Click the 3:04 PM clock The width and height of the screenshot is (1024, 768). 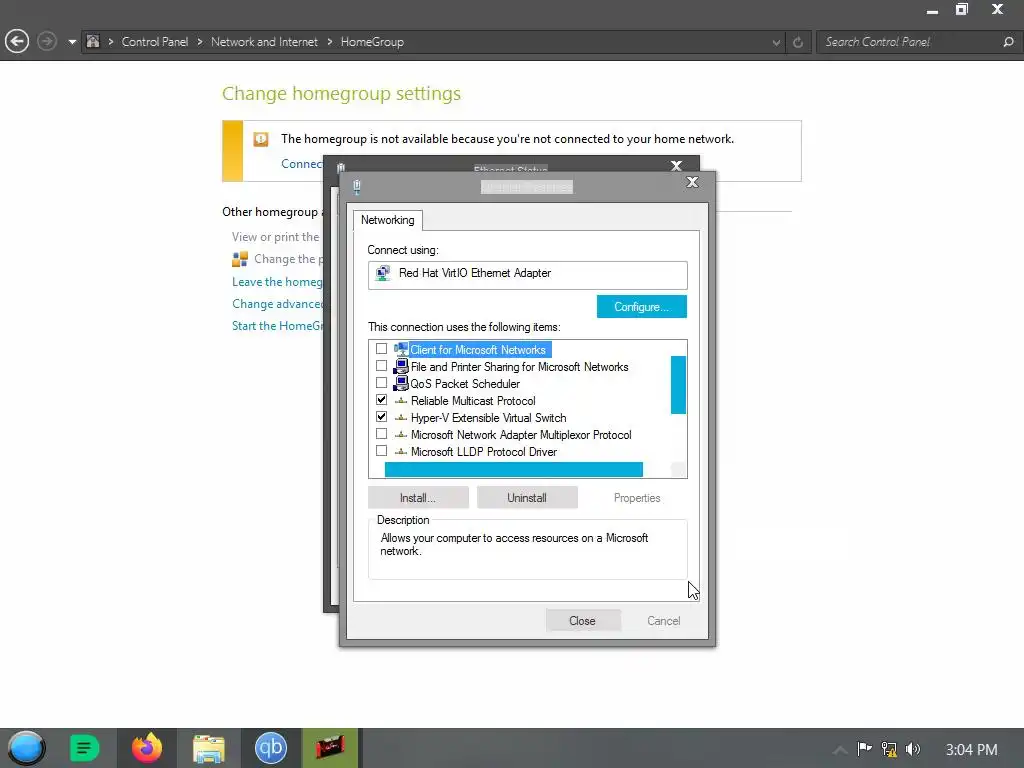click(972, 750)
